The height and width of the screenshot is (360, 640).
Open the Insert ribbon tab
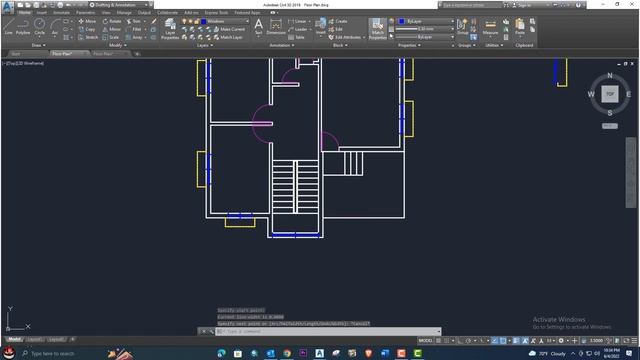[42, 13]
